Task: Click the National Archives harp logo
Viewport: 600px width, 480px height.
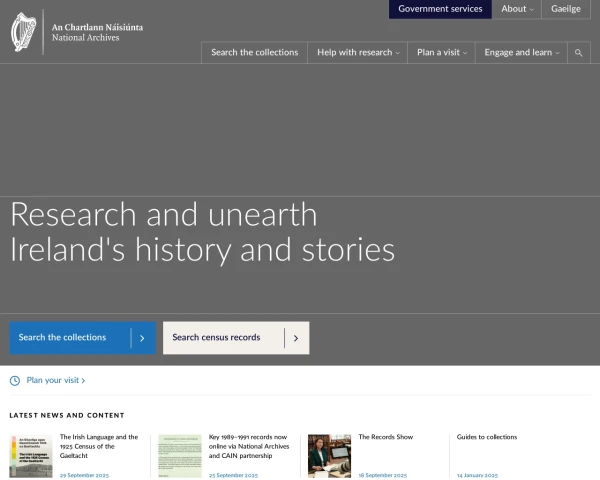Action: pos(24,32)
